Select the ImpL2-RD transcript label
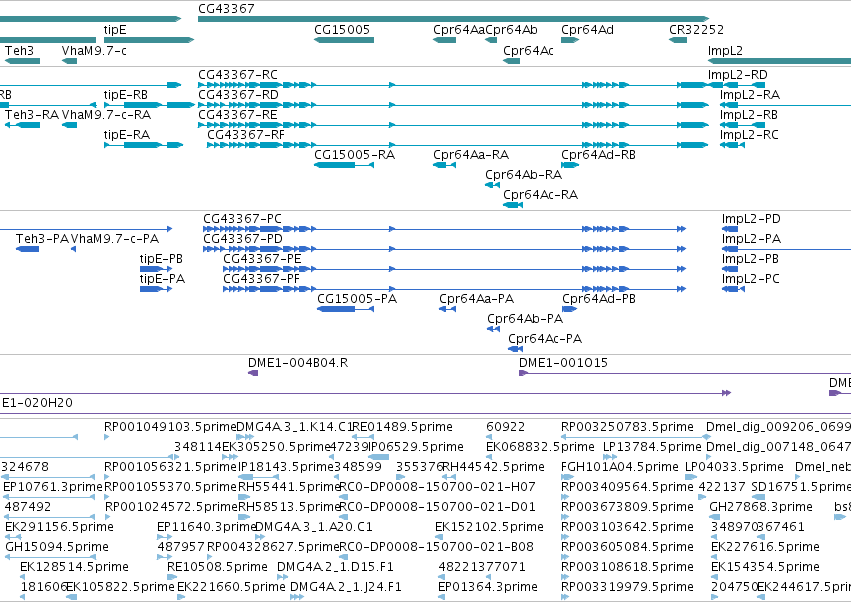 tap(738, 74)
